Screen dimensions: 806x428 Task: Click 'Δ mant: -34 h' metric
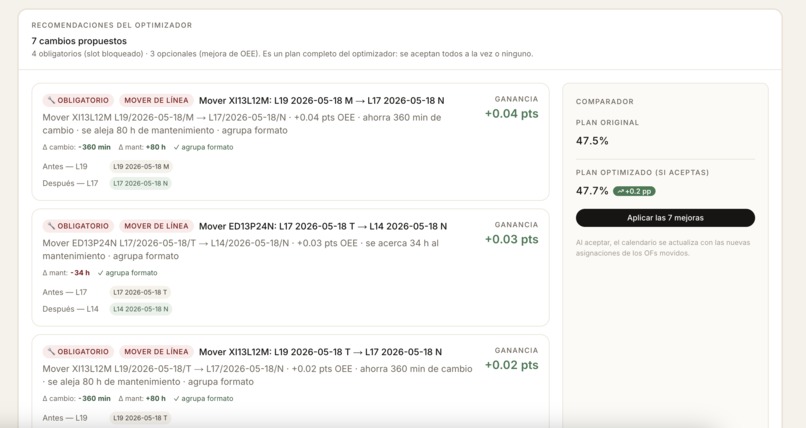66,273
